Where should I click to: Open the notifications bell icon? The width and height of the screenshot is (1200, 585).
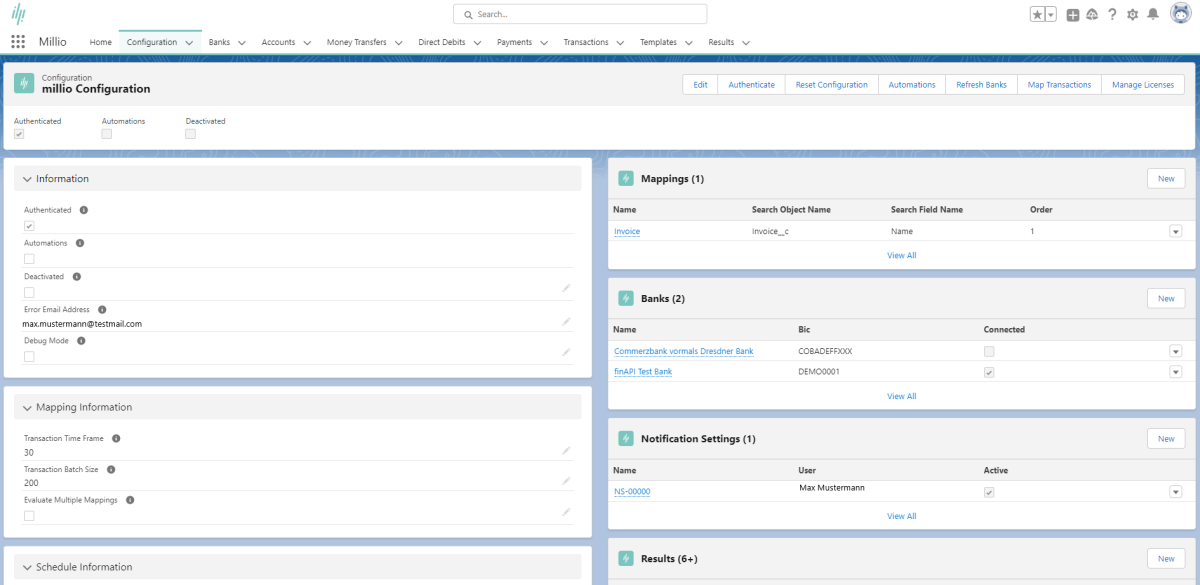tap(1153, 14)
